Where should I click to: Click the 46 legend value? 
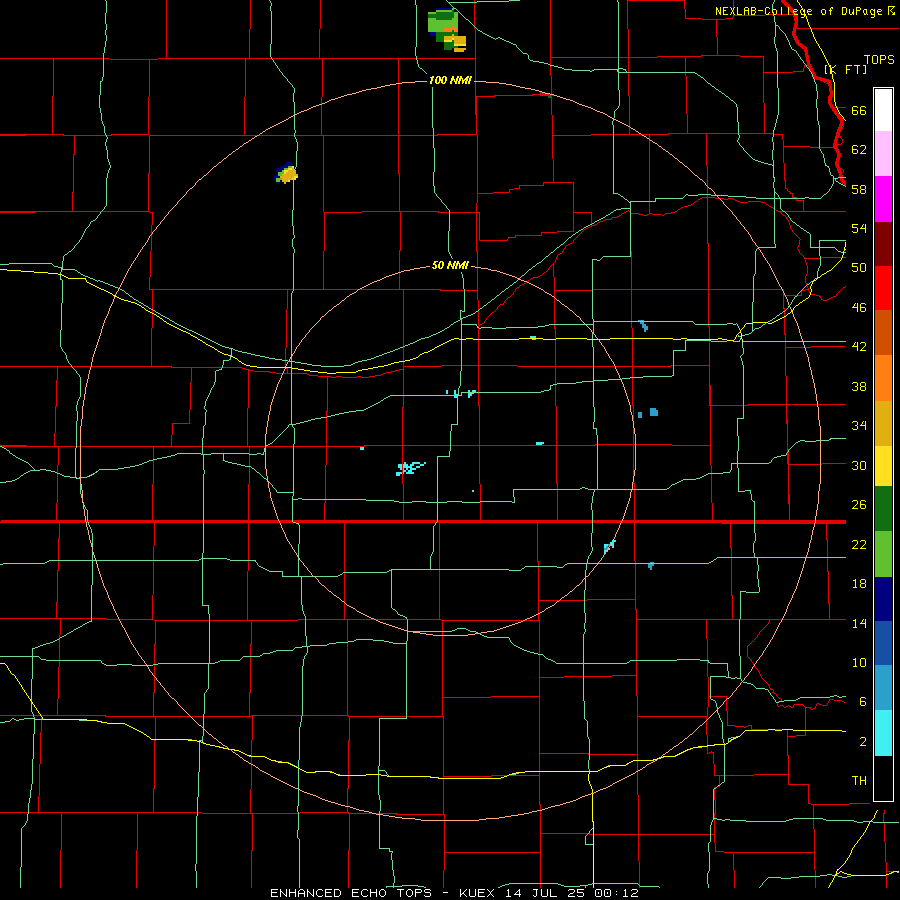coord(859,308)
